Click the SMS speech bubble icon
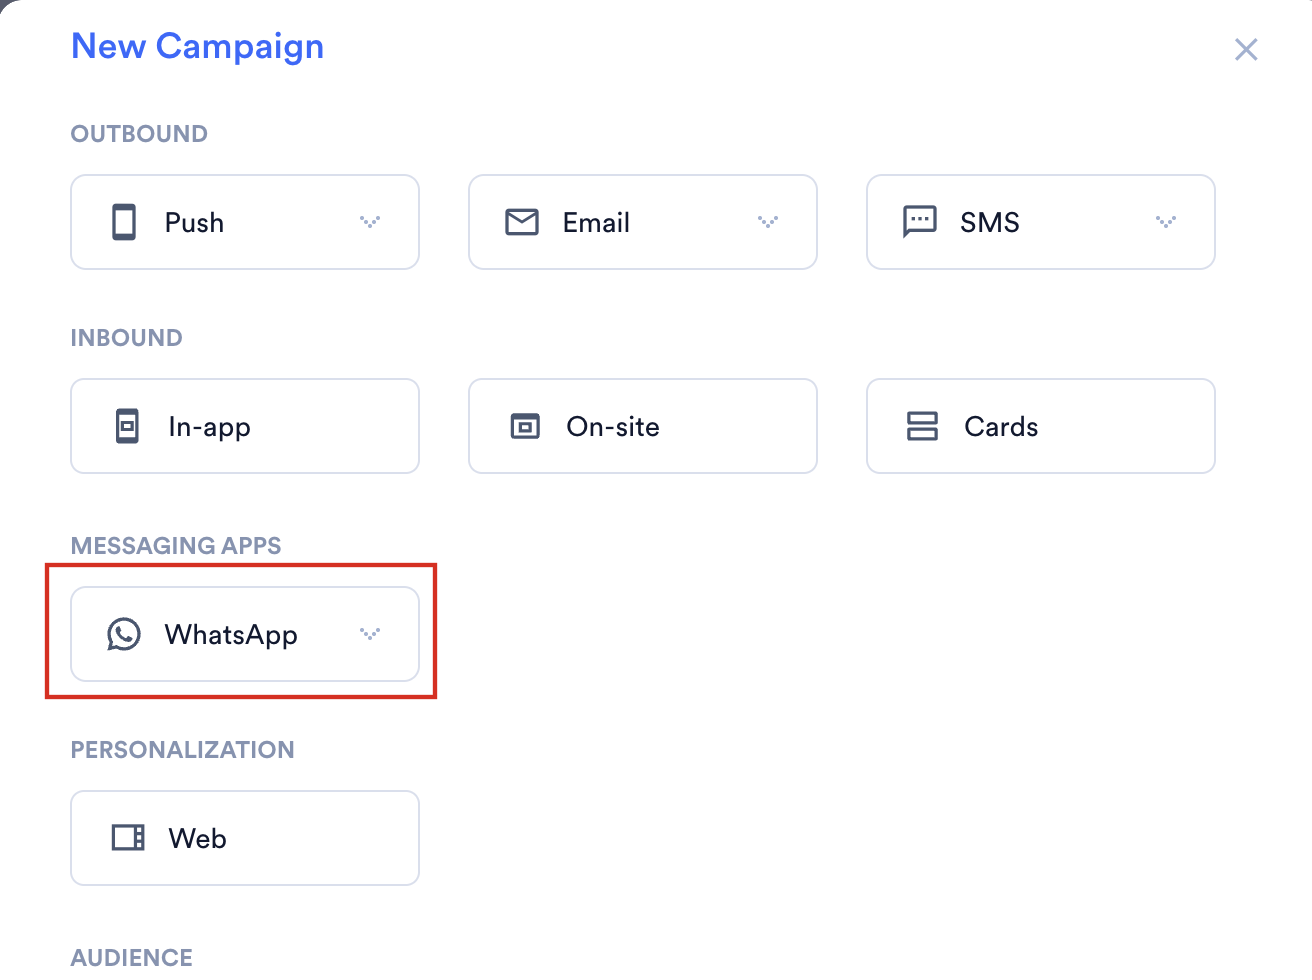This screenshot has height=980, width=1312. click(920, 222)
